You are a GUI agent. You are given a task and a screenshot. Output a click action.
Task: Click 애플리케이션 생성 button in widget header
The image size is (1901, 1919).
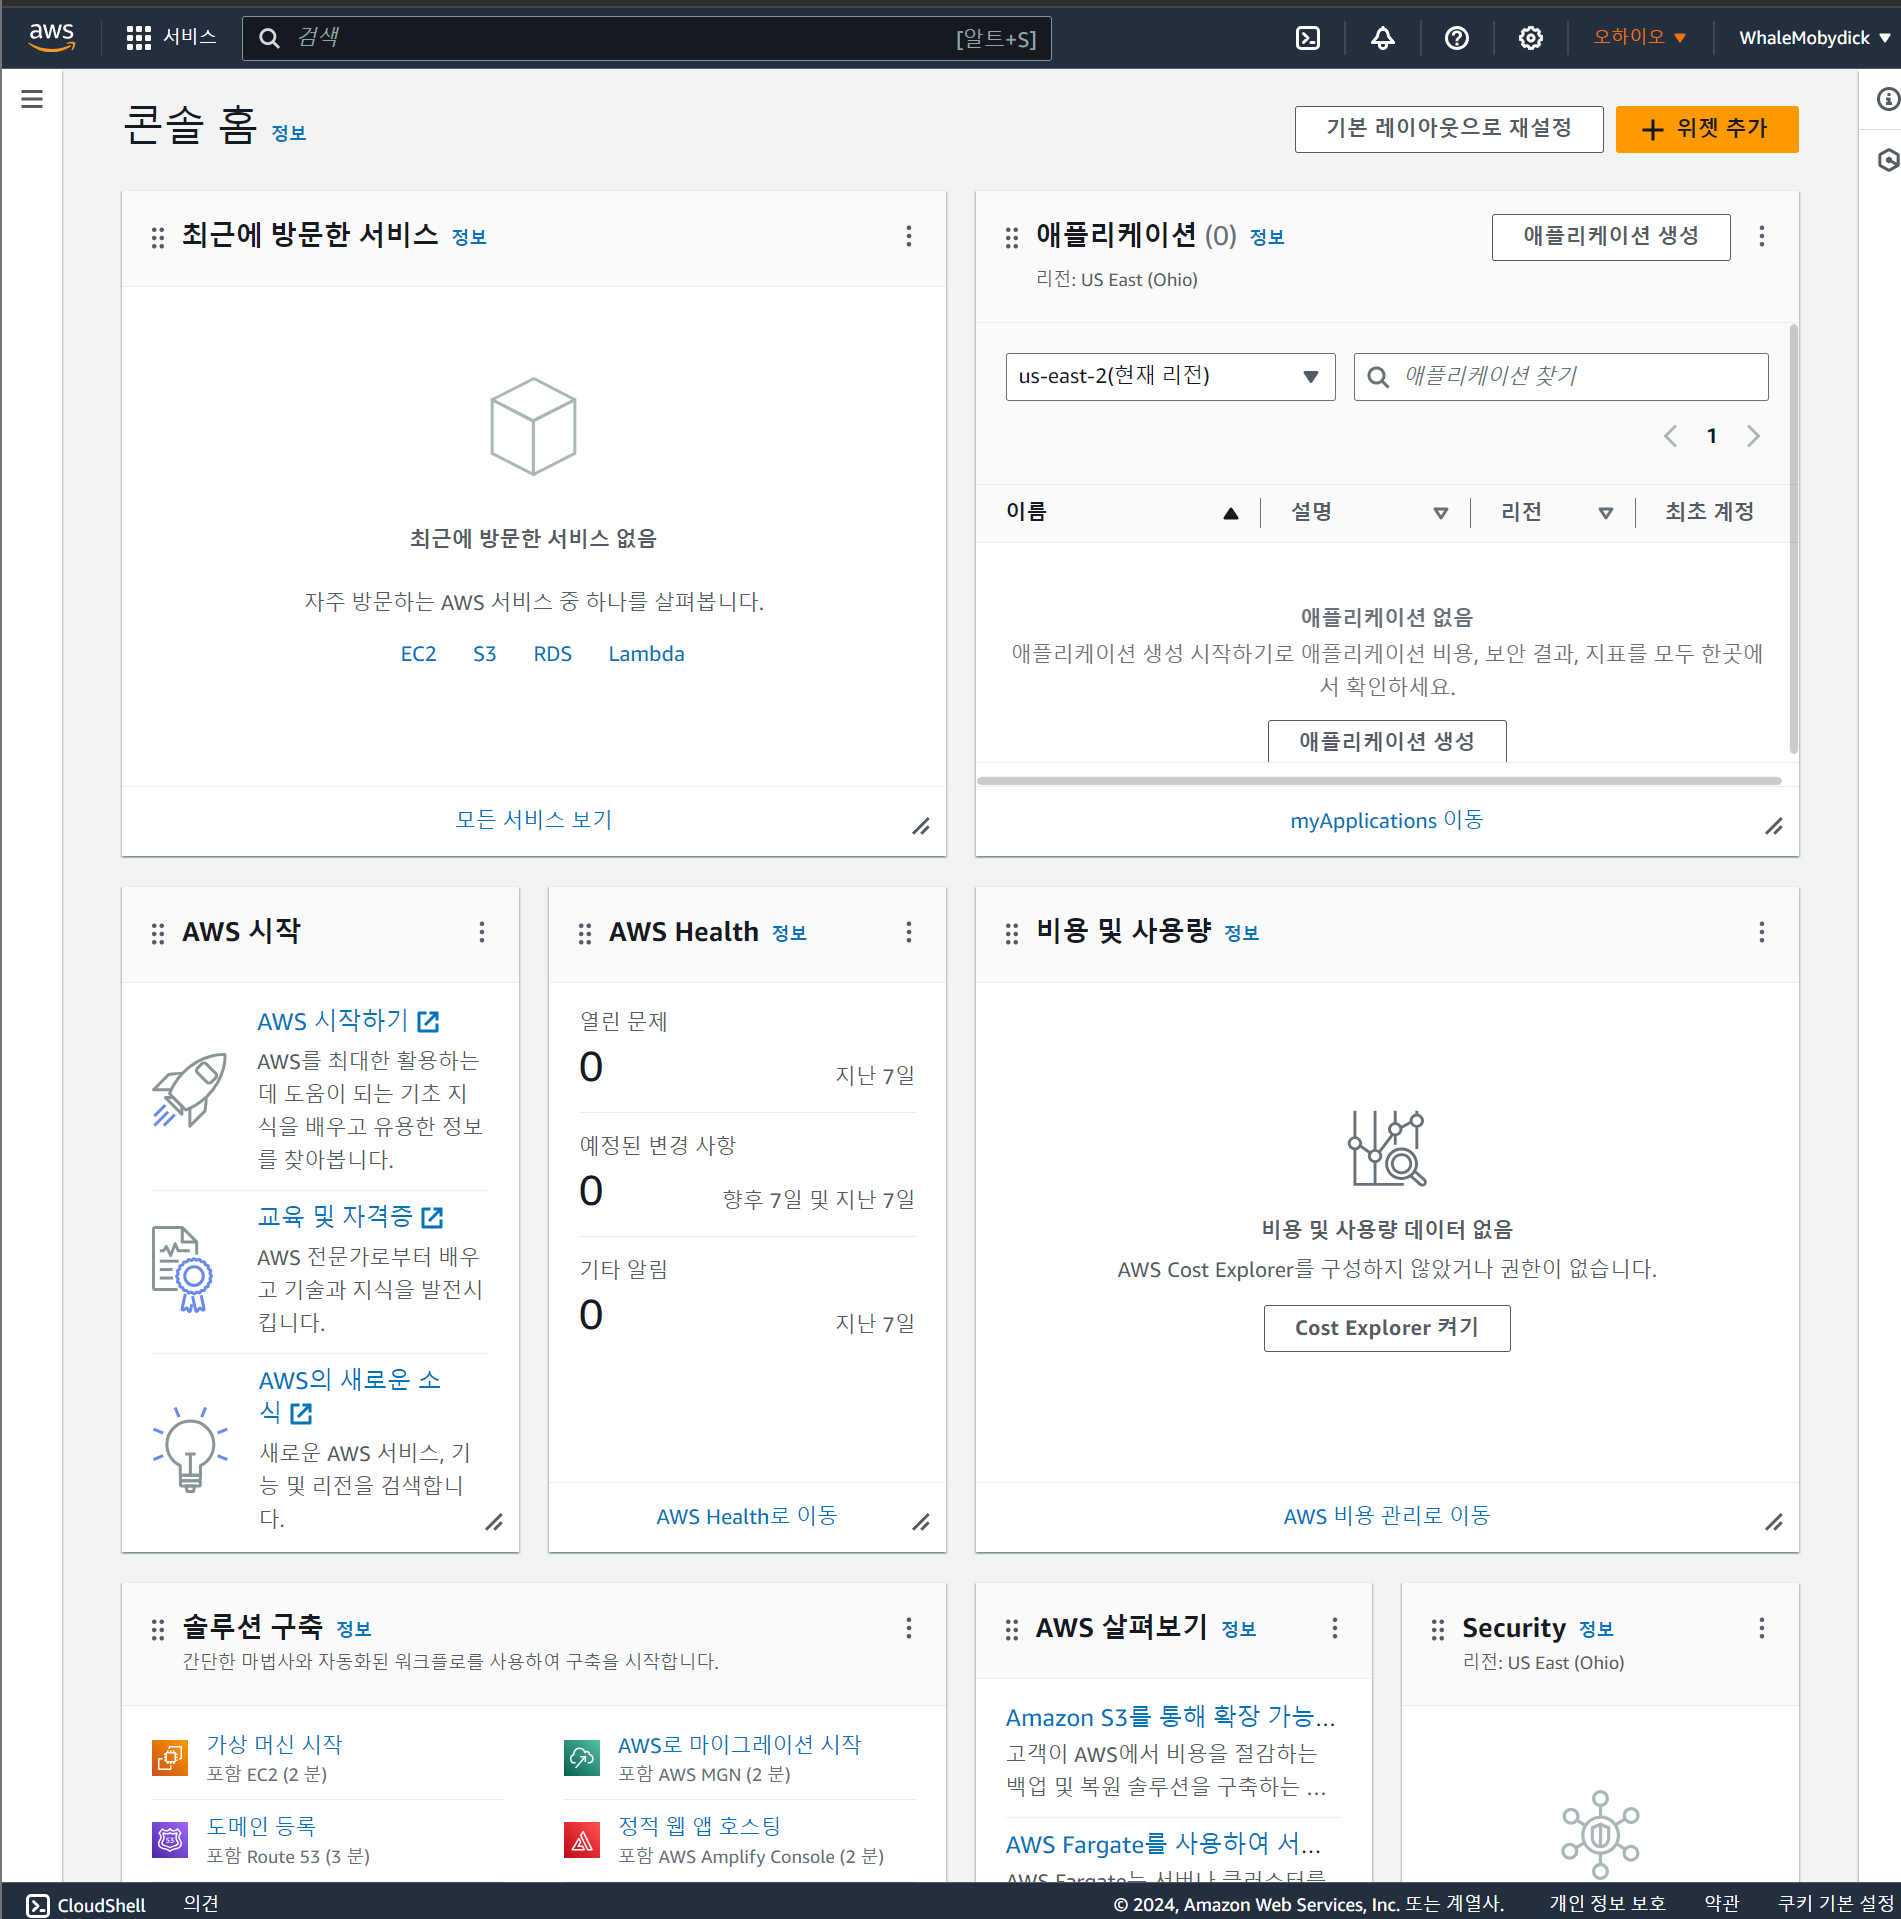(1611, 237)
